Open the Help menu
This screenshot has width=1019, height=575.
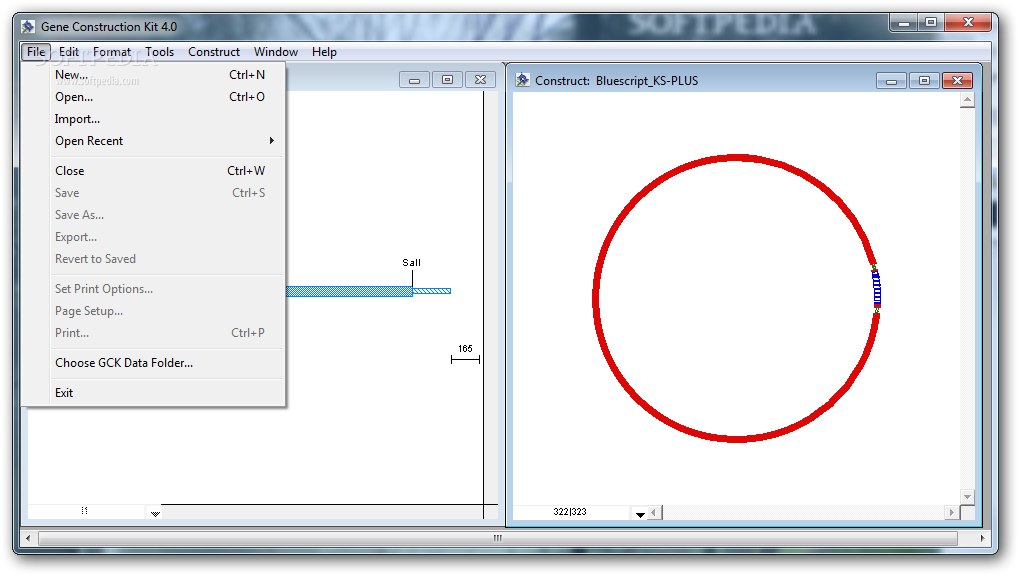324,52
